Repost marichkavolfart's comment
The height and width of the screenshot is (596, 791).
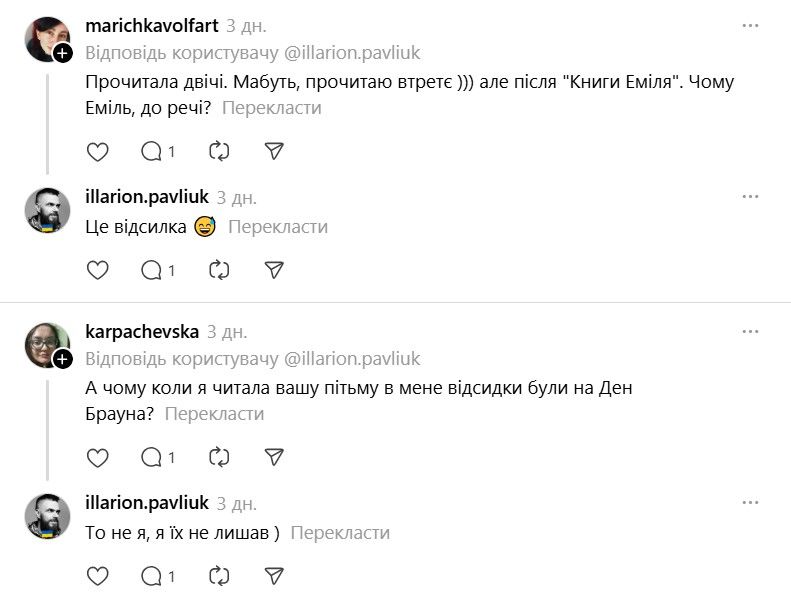[x=219, y=151]
